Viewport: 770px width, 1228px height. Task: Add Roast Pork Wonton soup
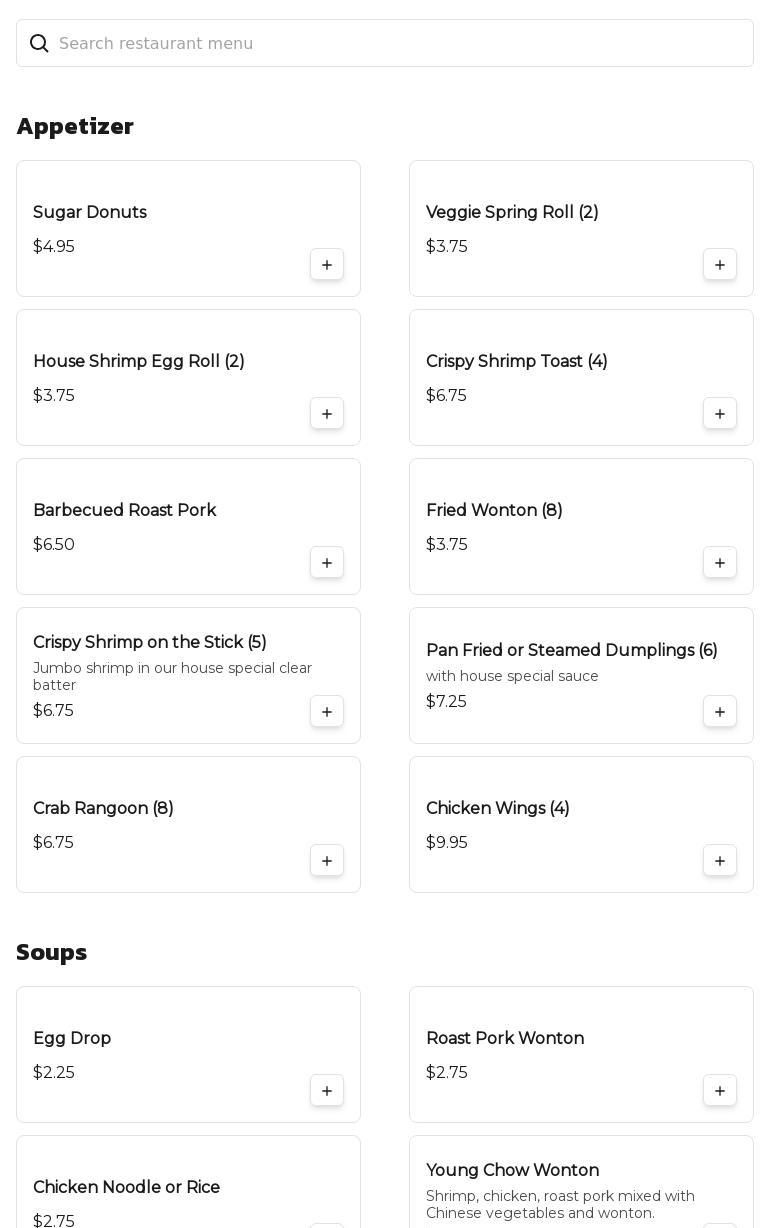pyautogui.click(x=720, y=1091)
